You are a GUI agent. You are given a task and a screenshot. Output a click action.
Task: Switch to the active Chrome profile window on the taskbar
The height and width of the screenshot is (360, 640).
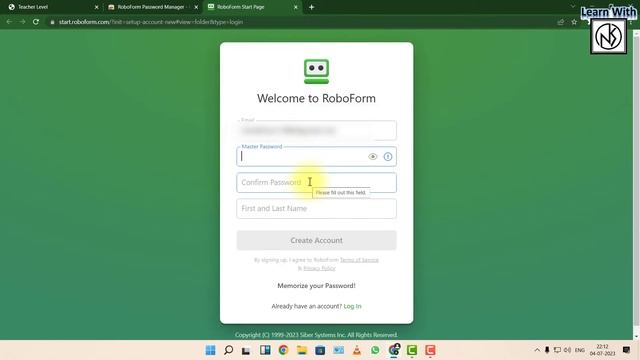(394, 350)
